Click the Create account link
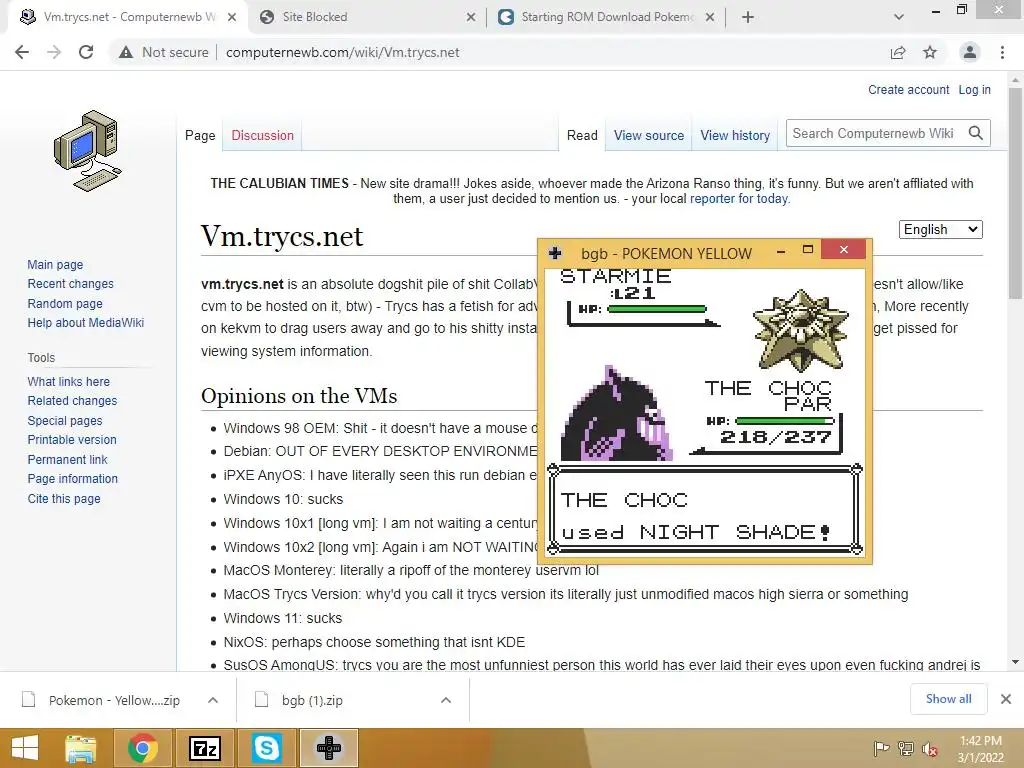The height and width of the screenshot is (768, 1024). 908,89
